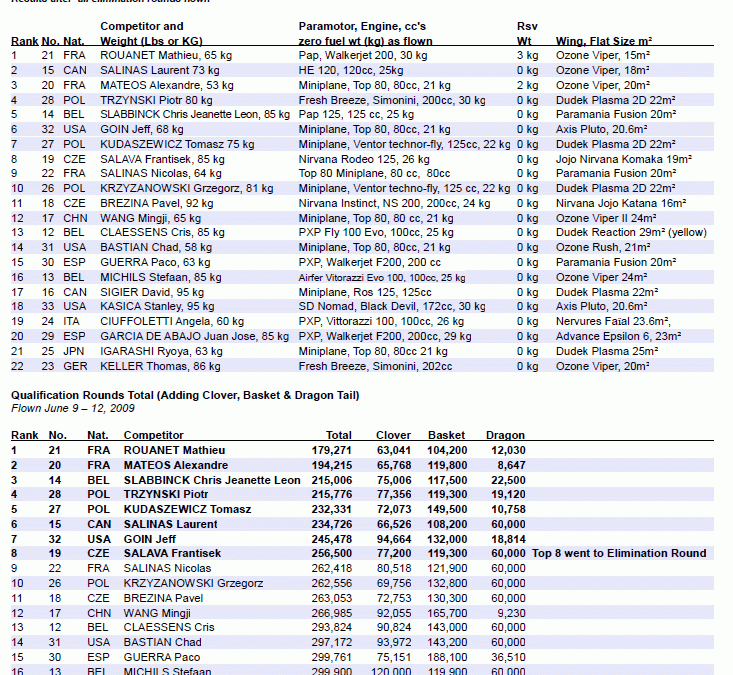This screenshot has height=675, width=733.
Task: Select the 'Advance Epsilon 6, 23m²' wing entry
Action: (617, 336)
